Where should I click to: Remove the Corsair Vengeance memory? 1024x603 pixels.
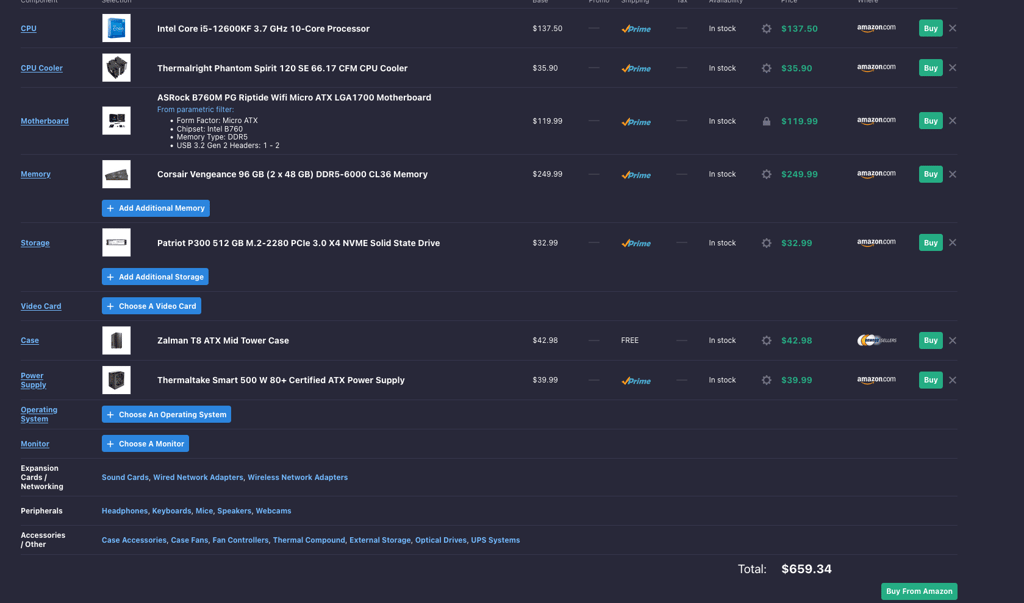pos(952,174)
